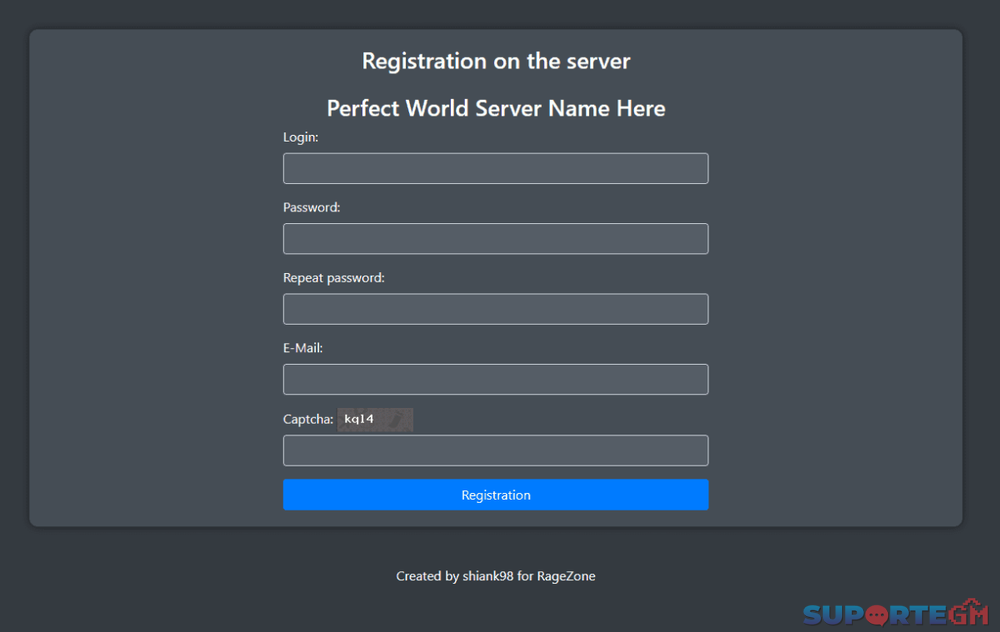
Task: Click into the E-Mail input box
Action: (495, 379)
